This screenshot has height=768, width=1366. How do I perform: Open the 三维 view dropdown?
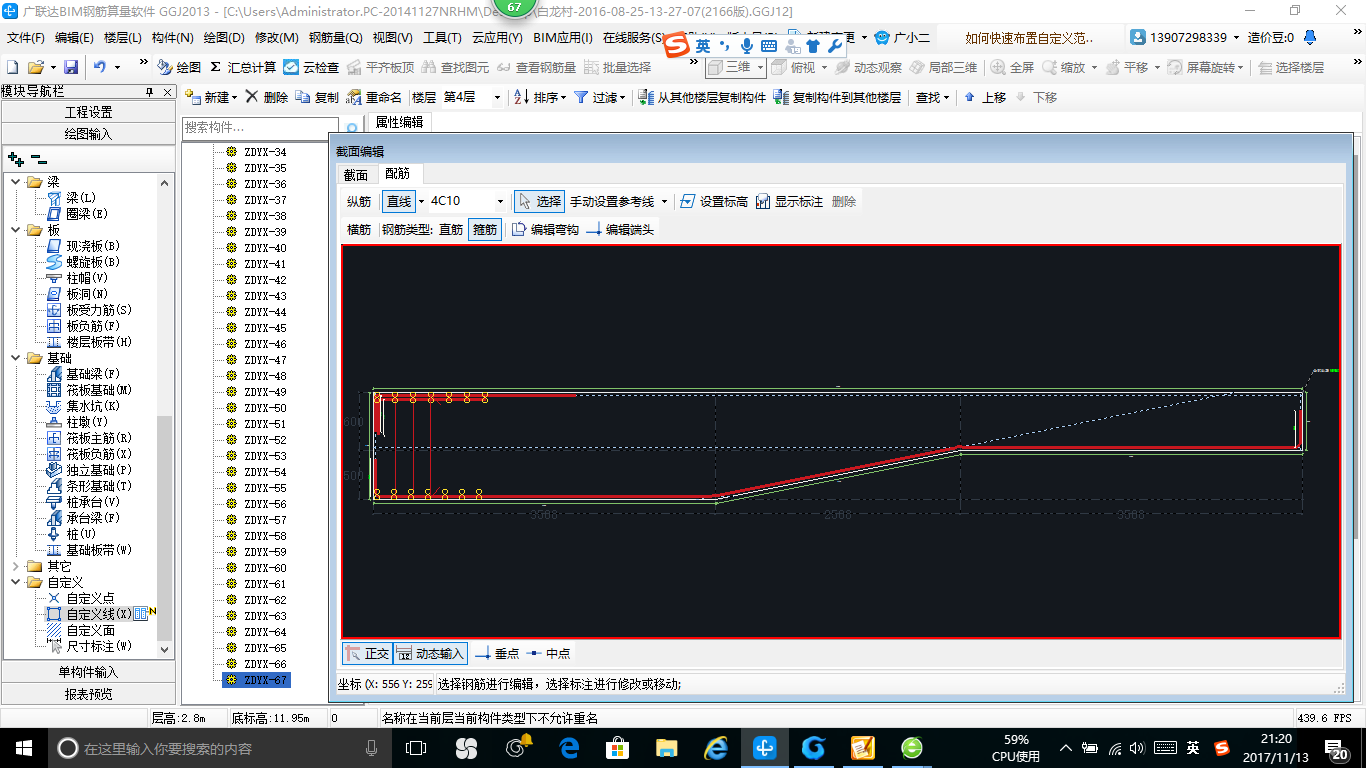click(760, 67)
